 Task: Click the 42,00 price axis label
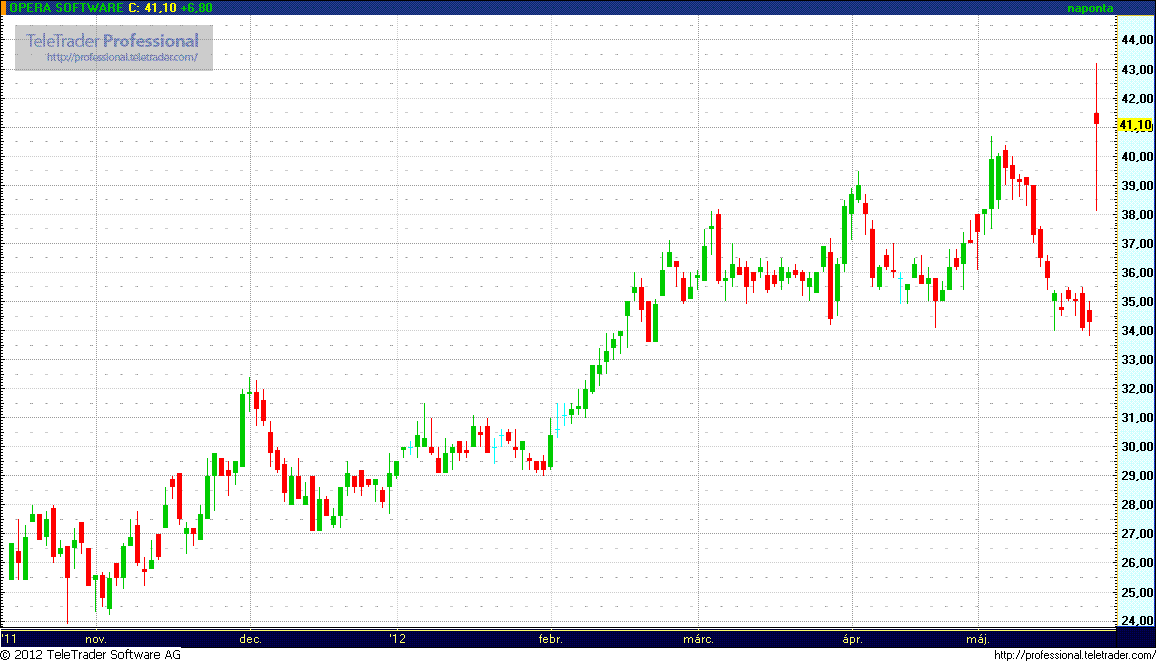(1137, 98)
